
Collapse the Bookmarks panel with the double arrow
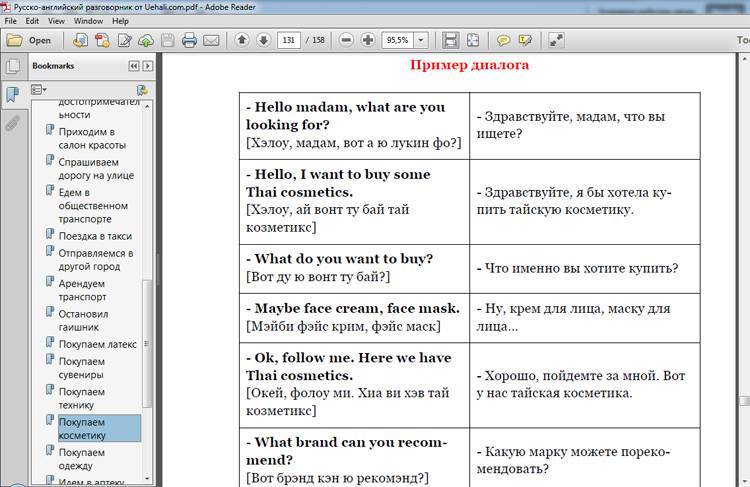tap(134, 66)
